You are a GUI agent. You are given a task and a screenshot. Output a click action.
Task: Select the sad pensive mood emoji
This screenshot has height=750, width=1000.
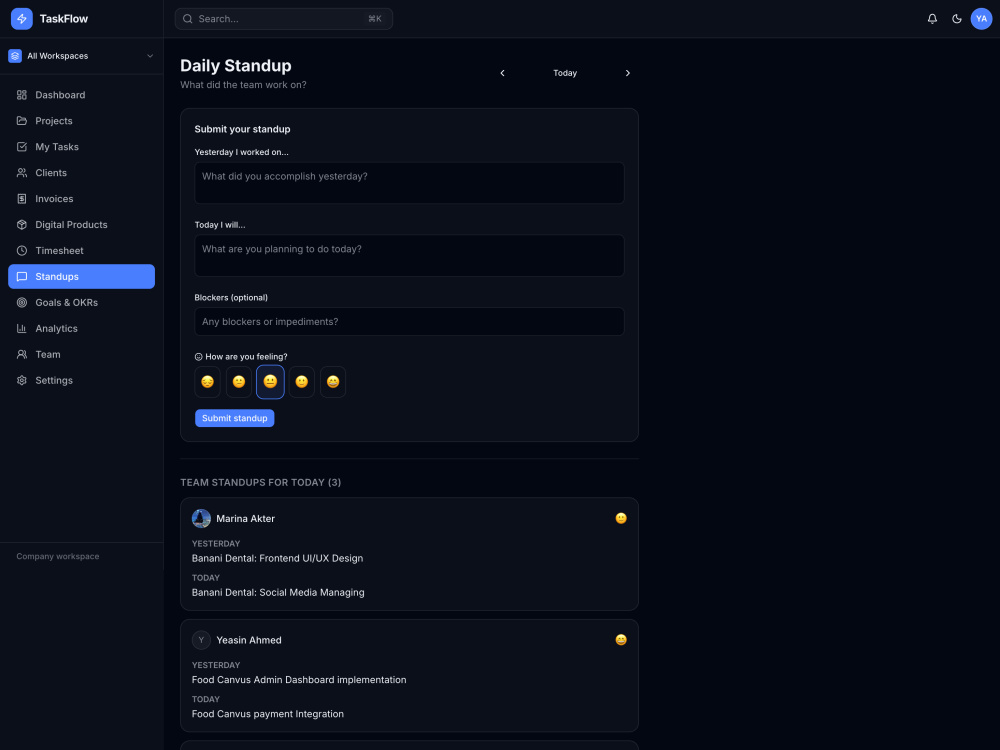207,381
